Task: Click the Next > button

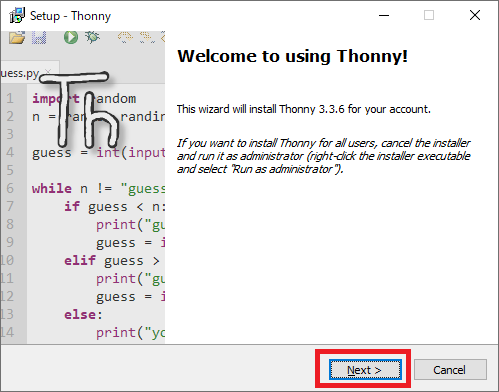Action: point(365,370)
